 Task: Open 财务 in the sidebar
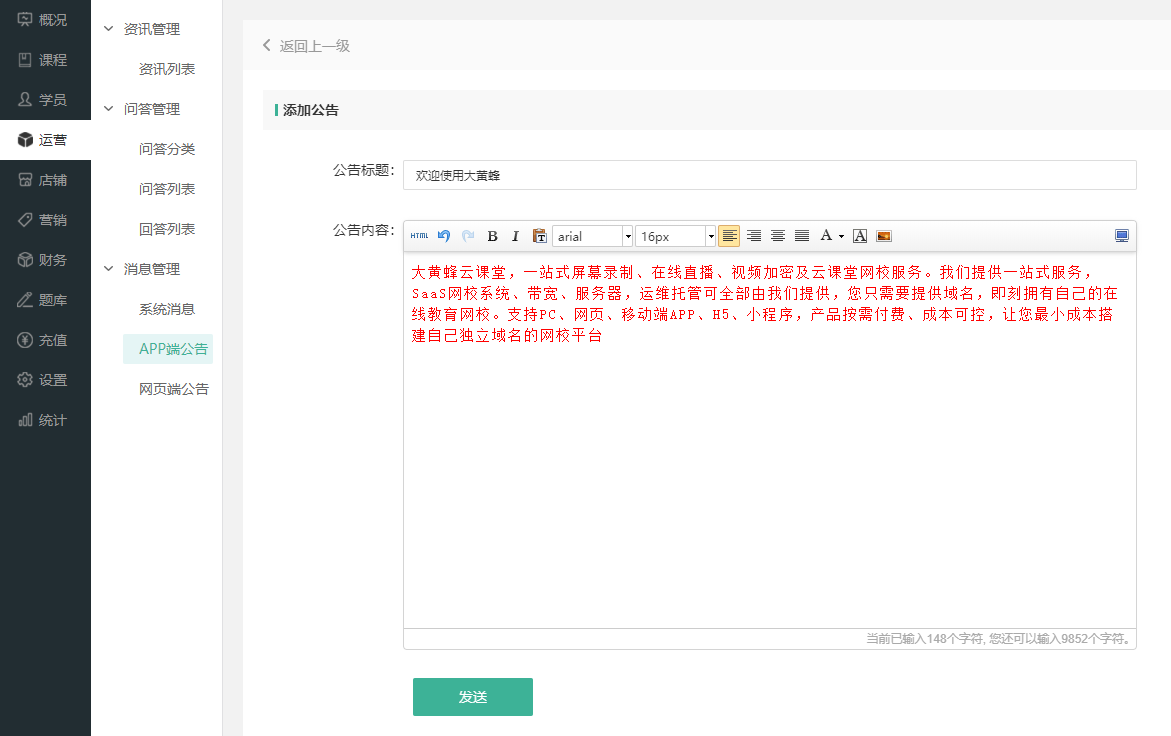[x=45, y=260]
